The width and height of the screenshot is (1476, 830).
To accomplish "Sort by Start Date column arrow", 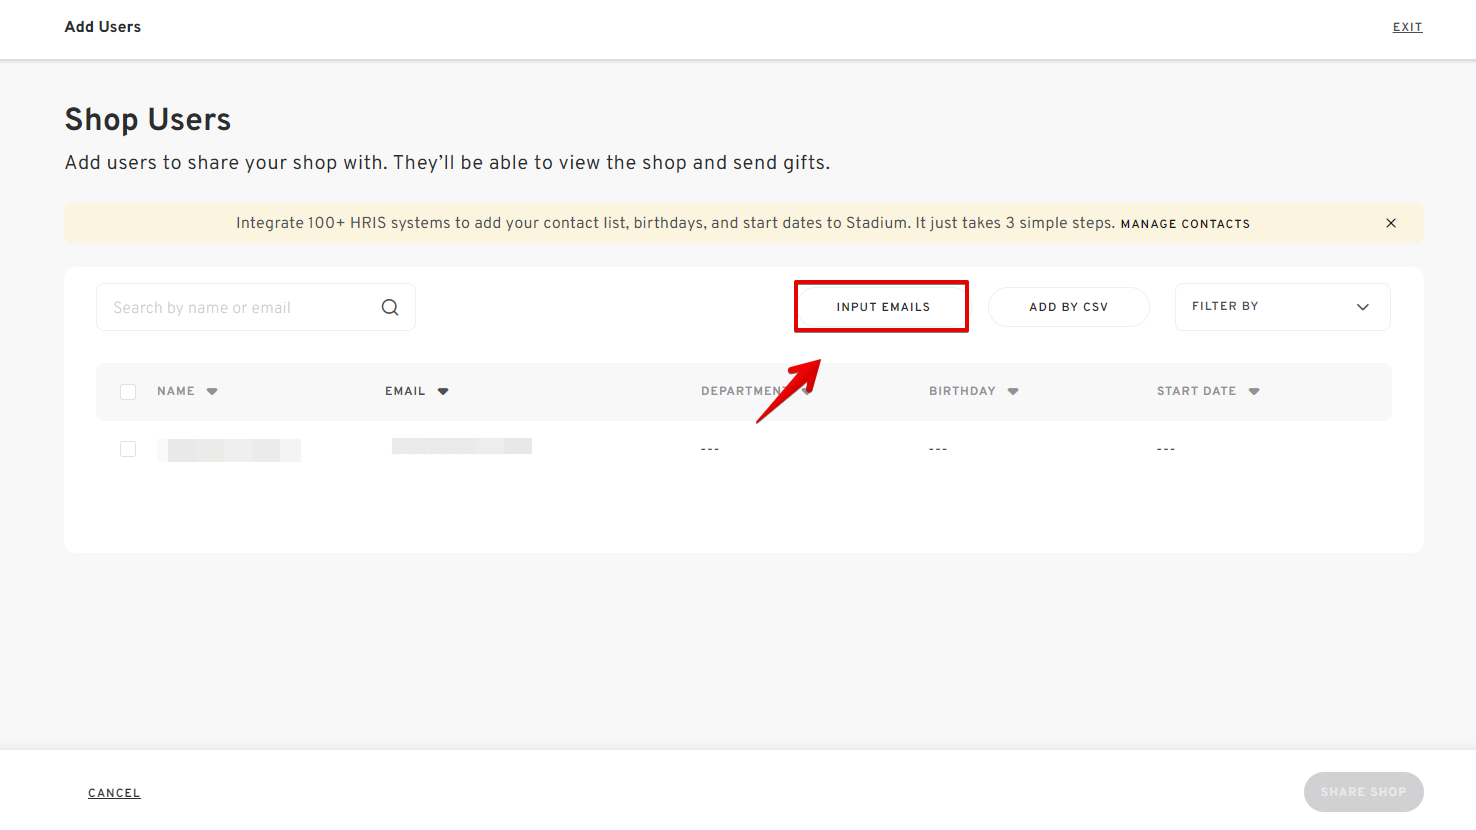I will click(x=1254, y=392).
